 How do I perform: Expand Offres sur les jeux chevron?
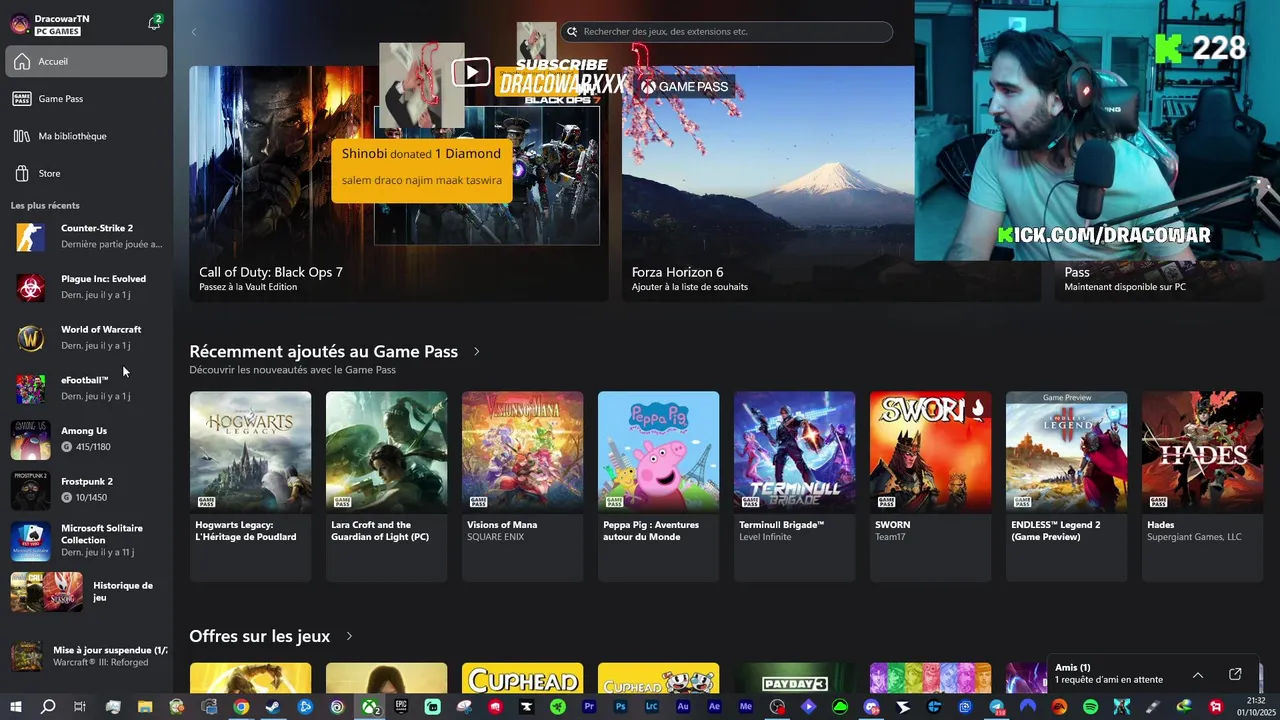coord(349,636)
